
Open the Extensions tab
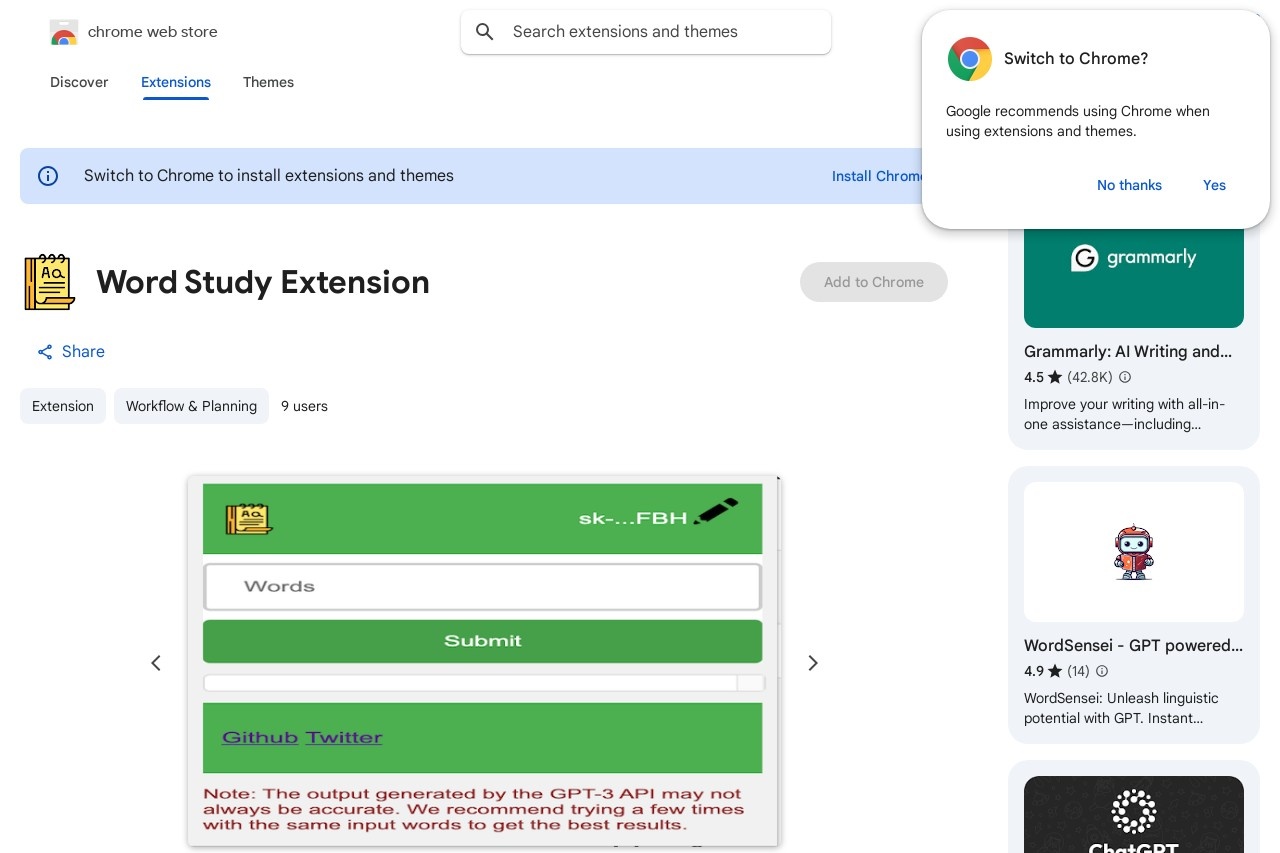click(176, 82)
